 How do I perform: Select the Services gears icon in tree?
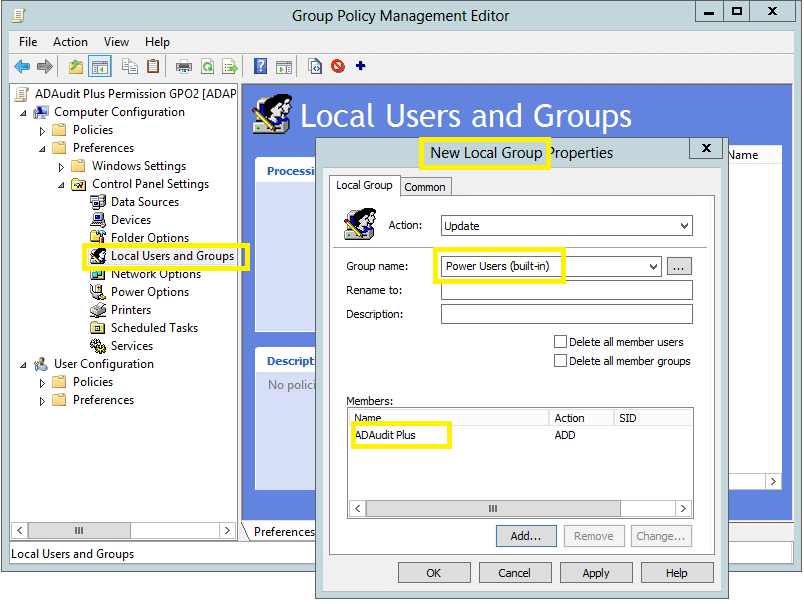pyautogui.click(x=98, y=346)
